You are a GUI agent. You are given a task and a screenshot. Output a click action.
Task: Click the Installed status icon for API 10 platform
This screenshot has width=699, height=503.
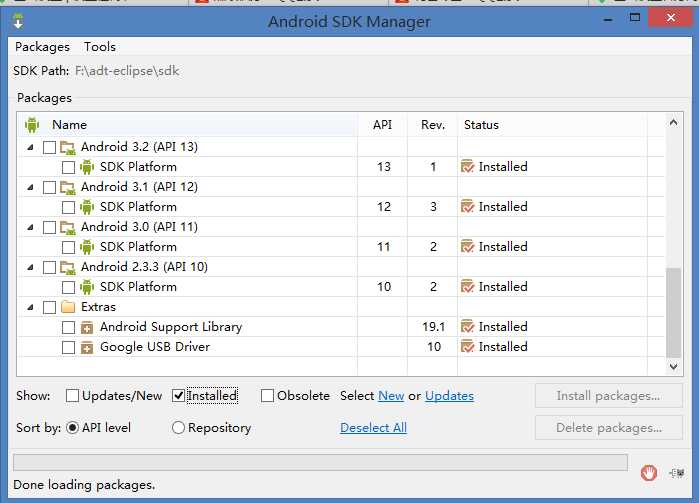[x=467, y=287]
